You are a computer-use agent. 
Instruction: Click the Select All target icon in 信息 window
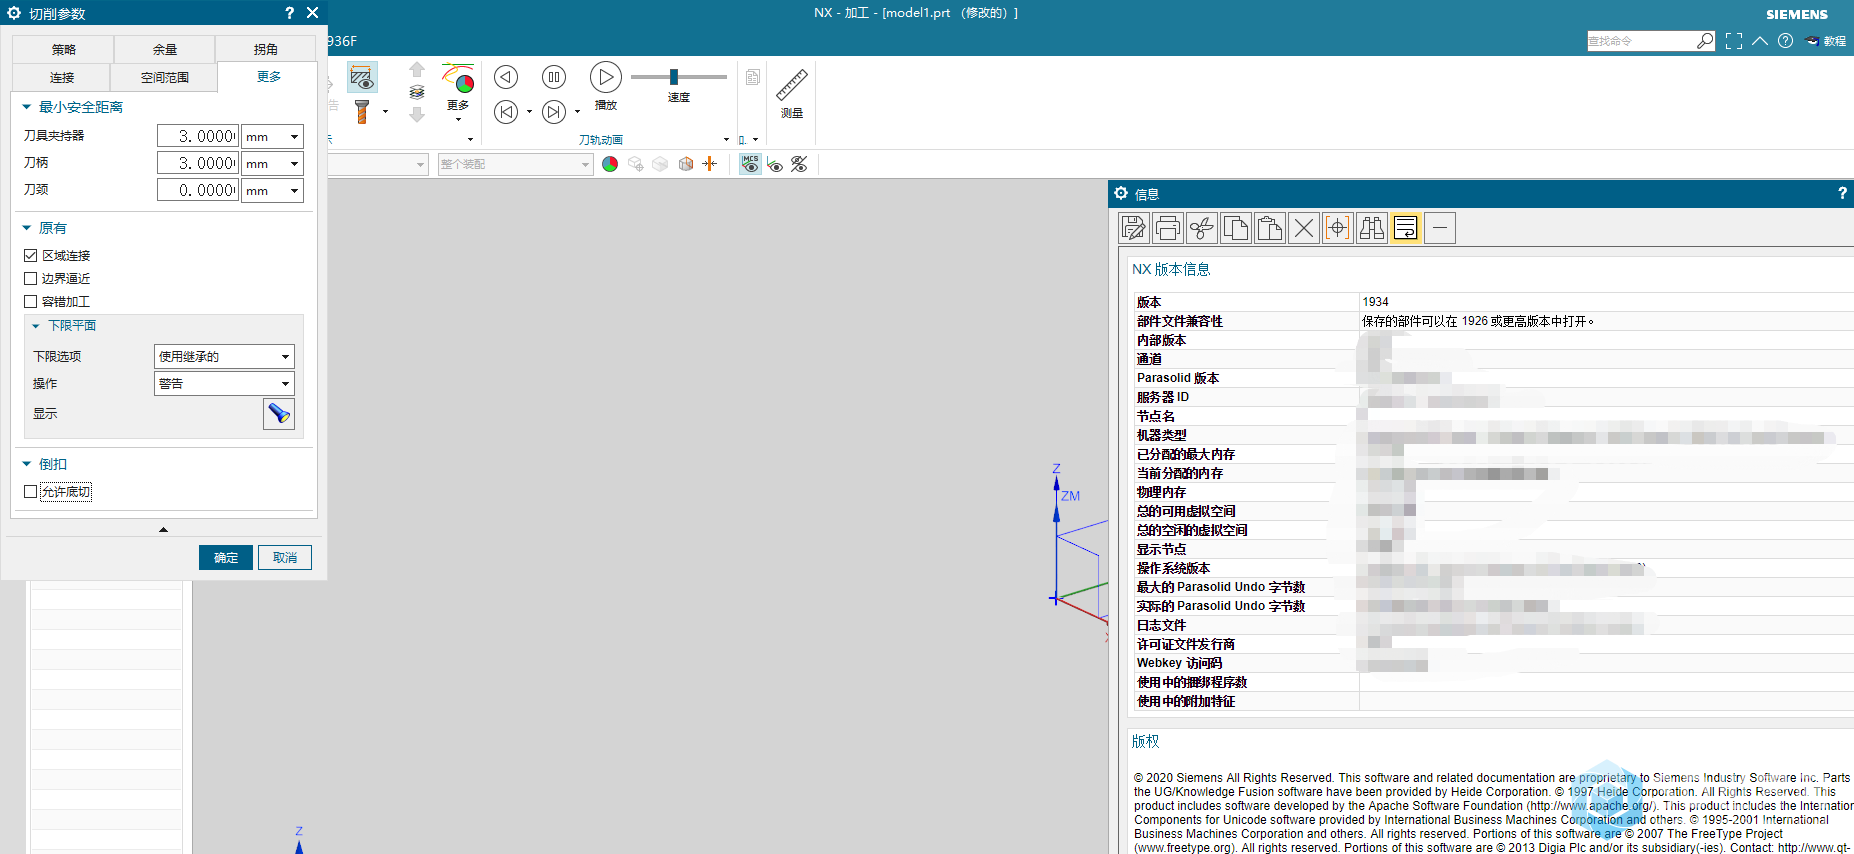(x=1338, y=228)
